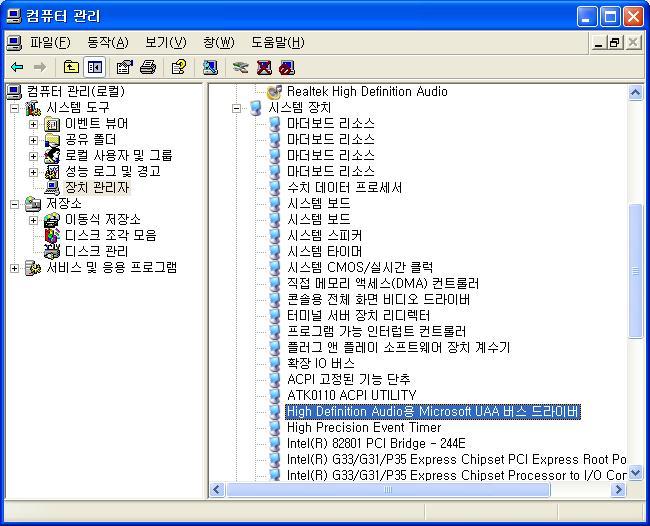Click the menu bar console icon

[15, 42]
